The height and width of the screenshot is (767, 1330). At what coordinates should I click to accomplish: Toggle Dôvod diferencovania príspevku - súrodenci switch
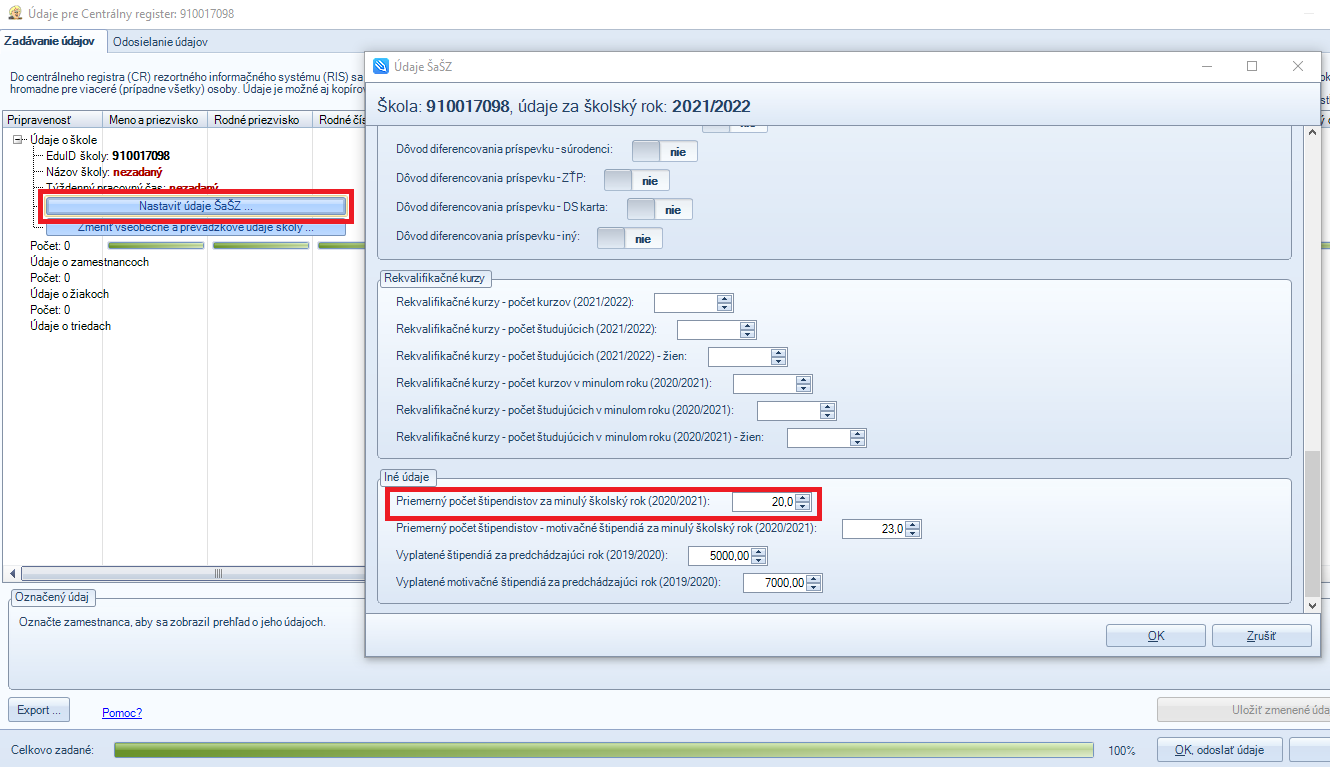(665, 152)
